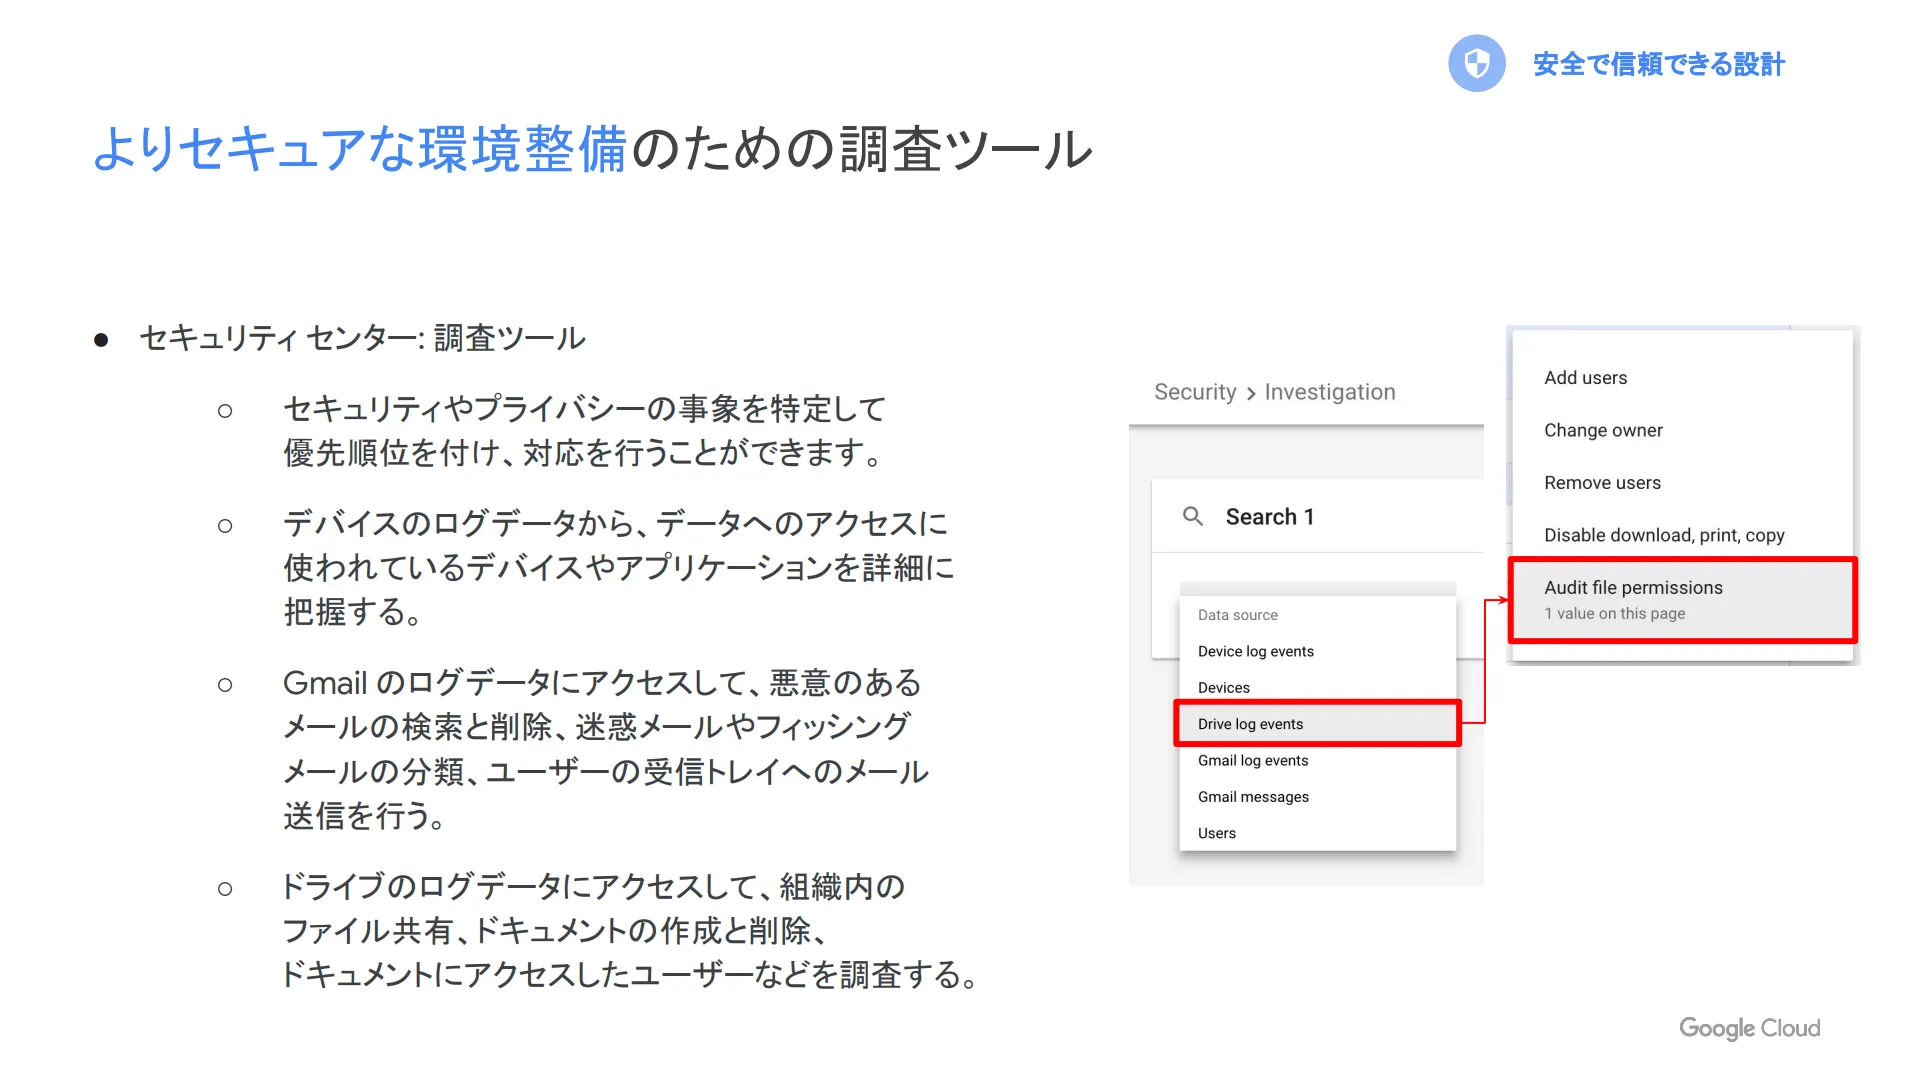The image size is (1908, 1066).
Task: Open the Investigation breadcrumb link
Action: click(x=1329, y=392)
